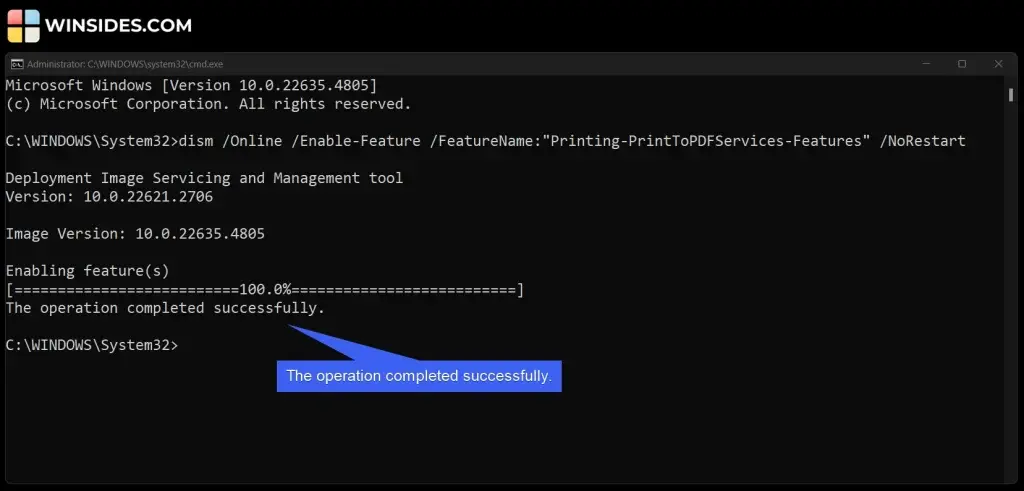Screen dimensions: 1024x491
Task: Click the Microsoft Windows version header line
Action: pyautogui.click(x=191, y=86)
